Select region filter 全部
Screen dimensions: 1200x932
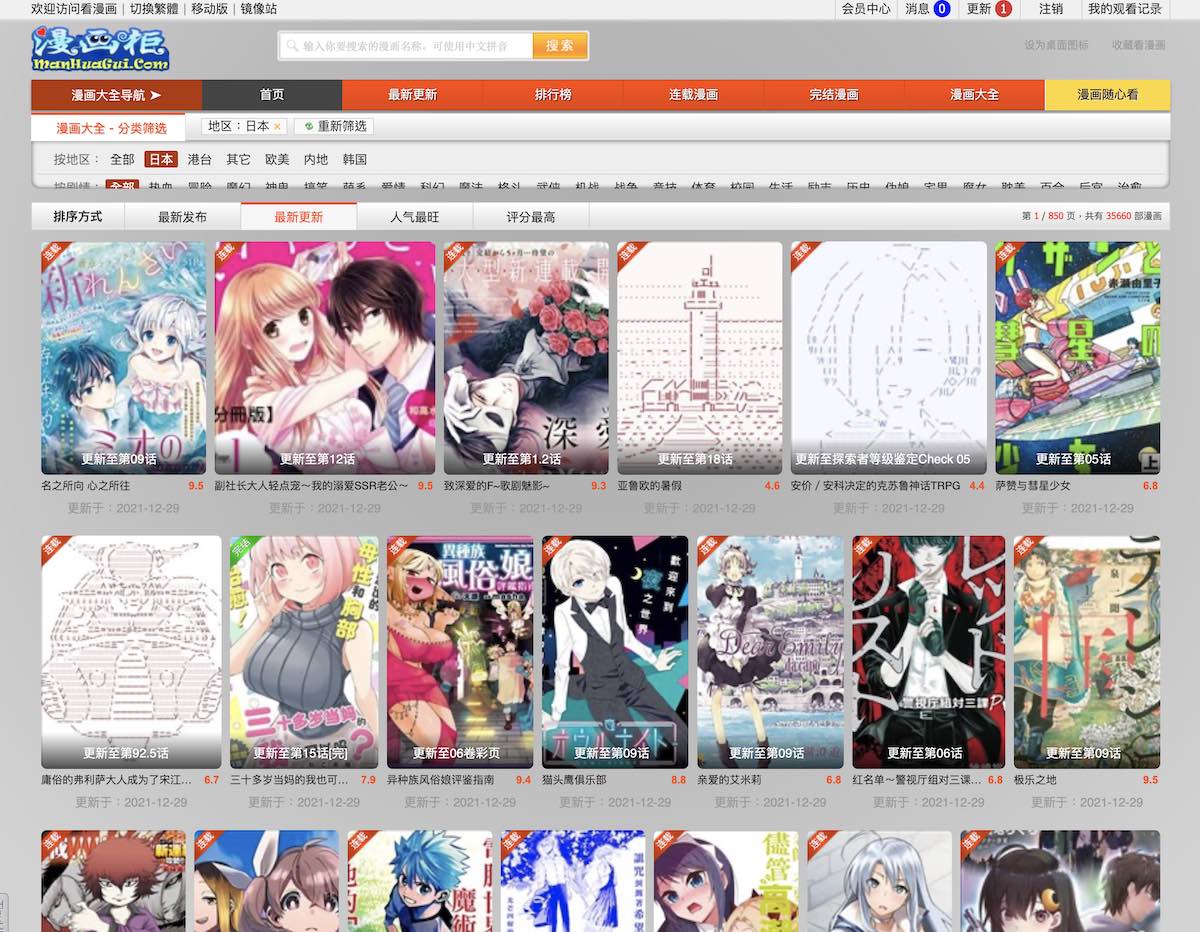point(122,159)
